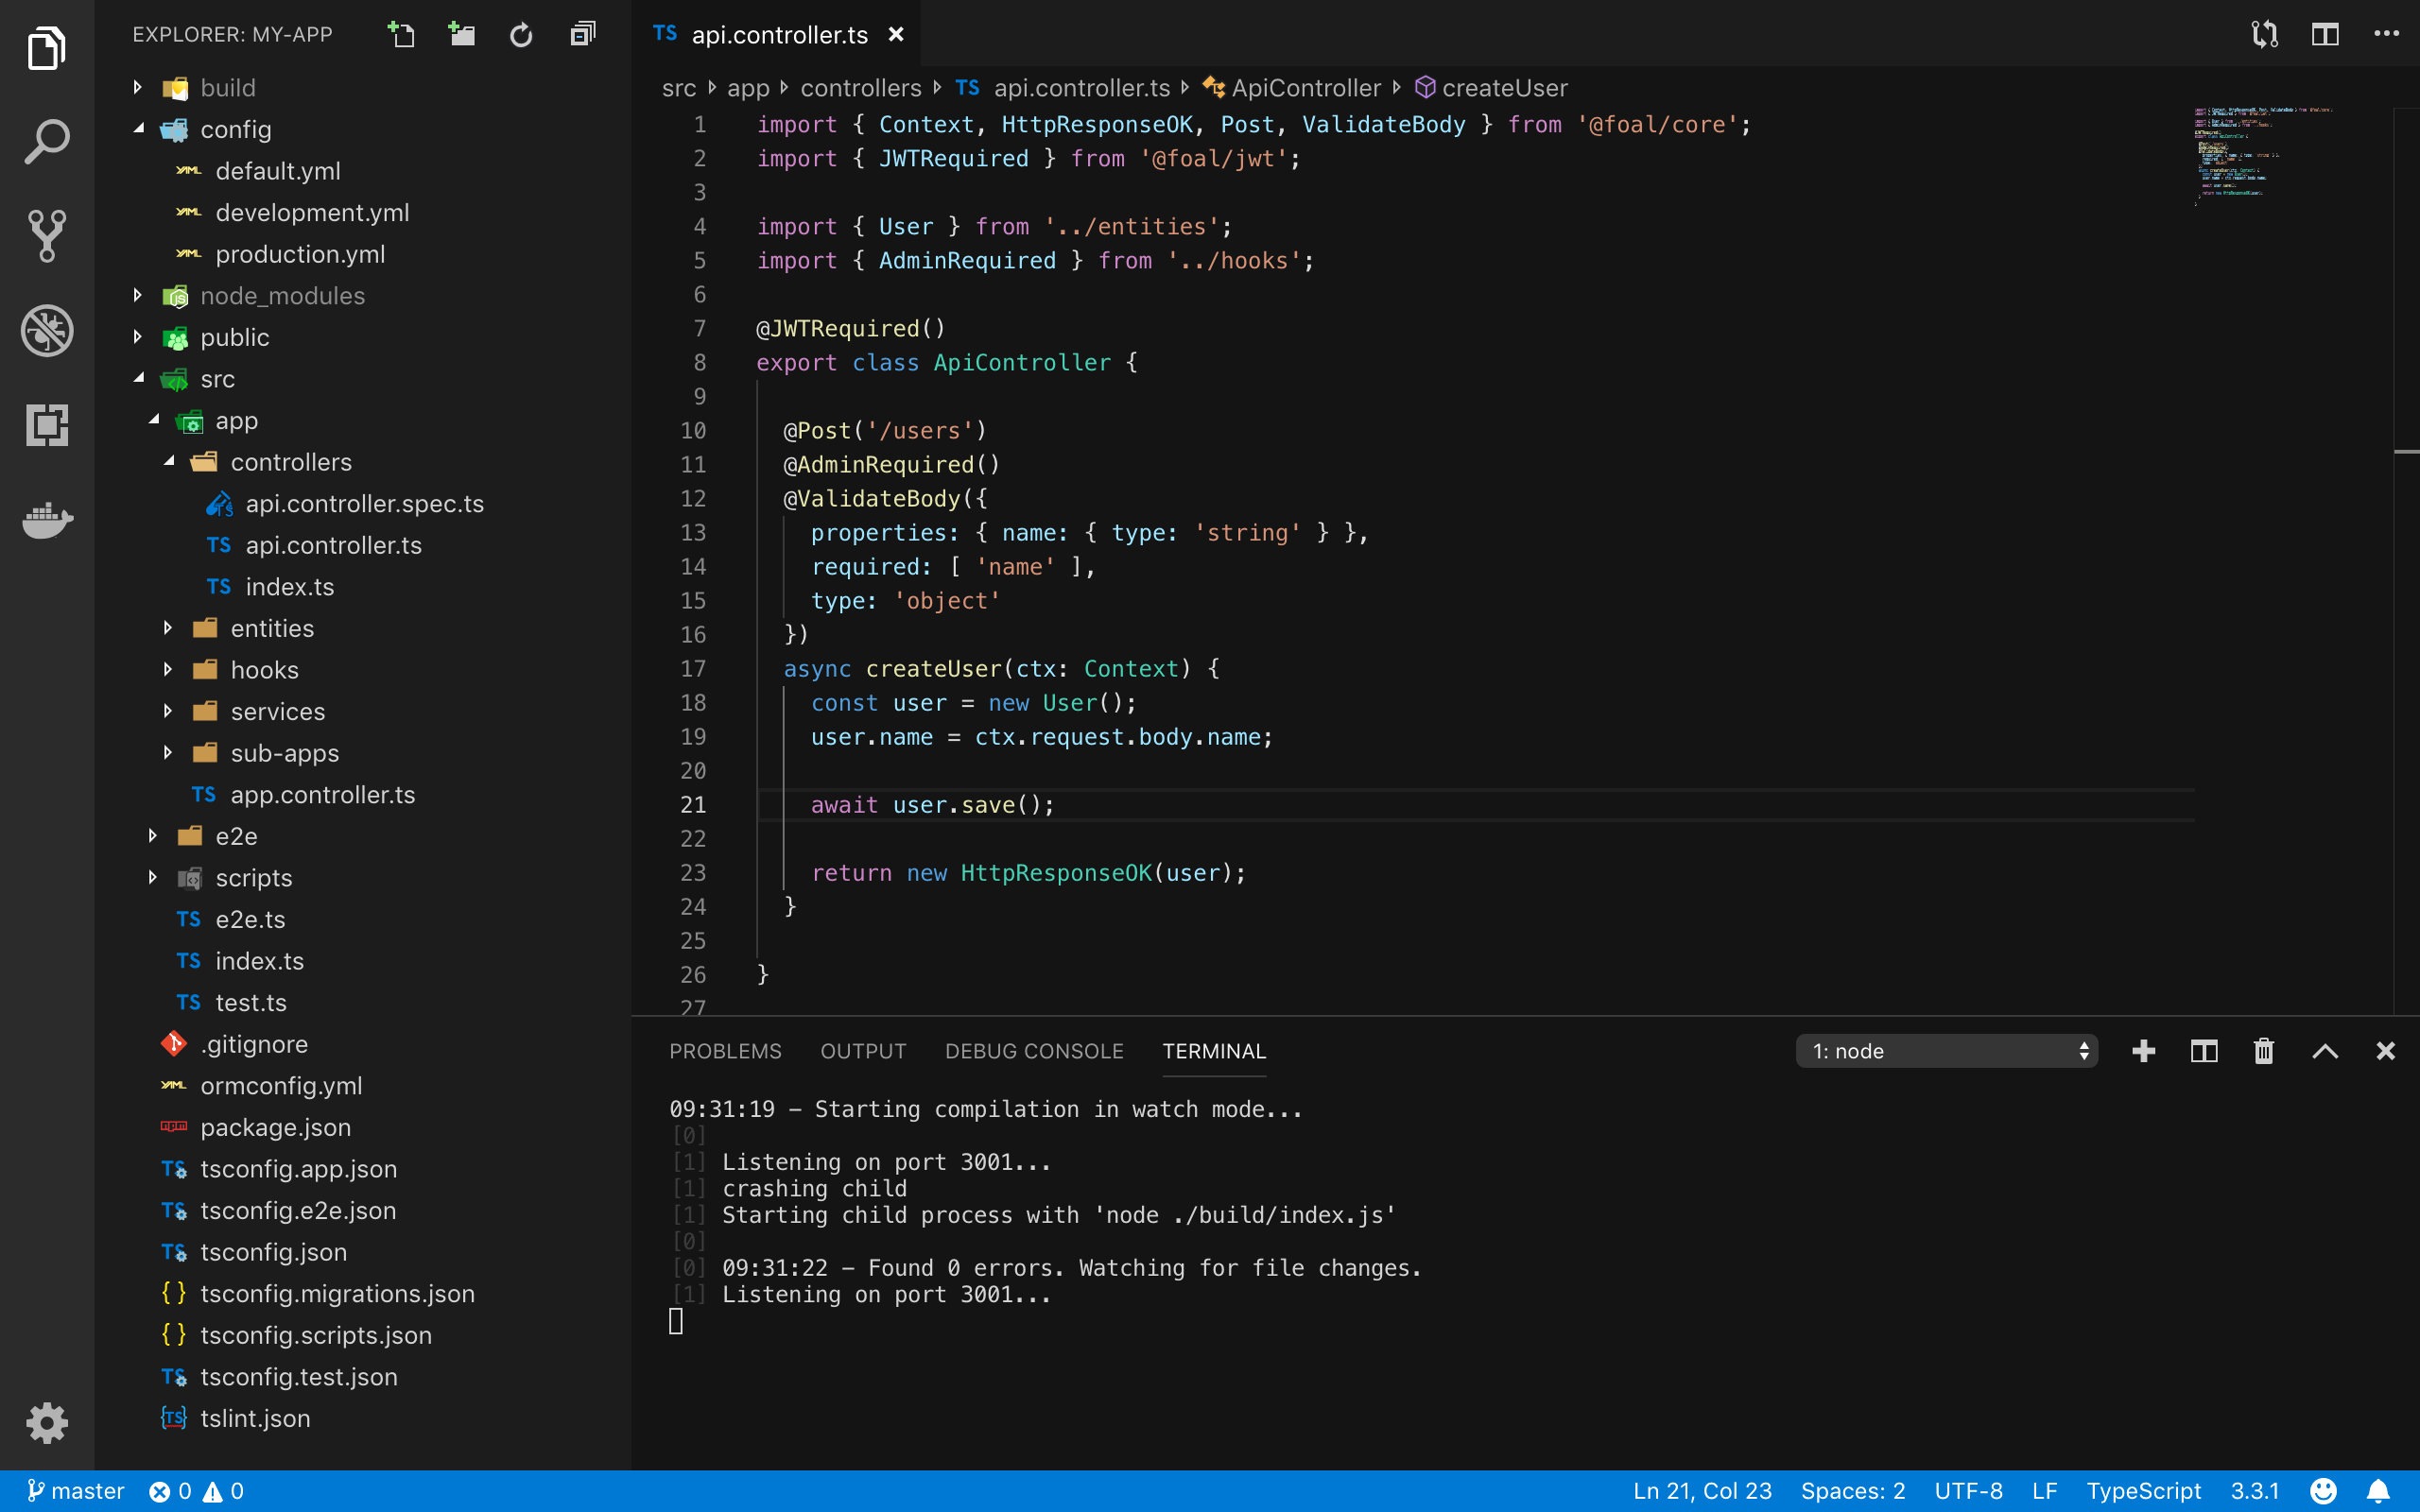The width and height of the screenshot is (2420, 1512).
Task: Toggle notifications bell in status bar
Action: pos(2379,1491)
